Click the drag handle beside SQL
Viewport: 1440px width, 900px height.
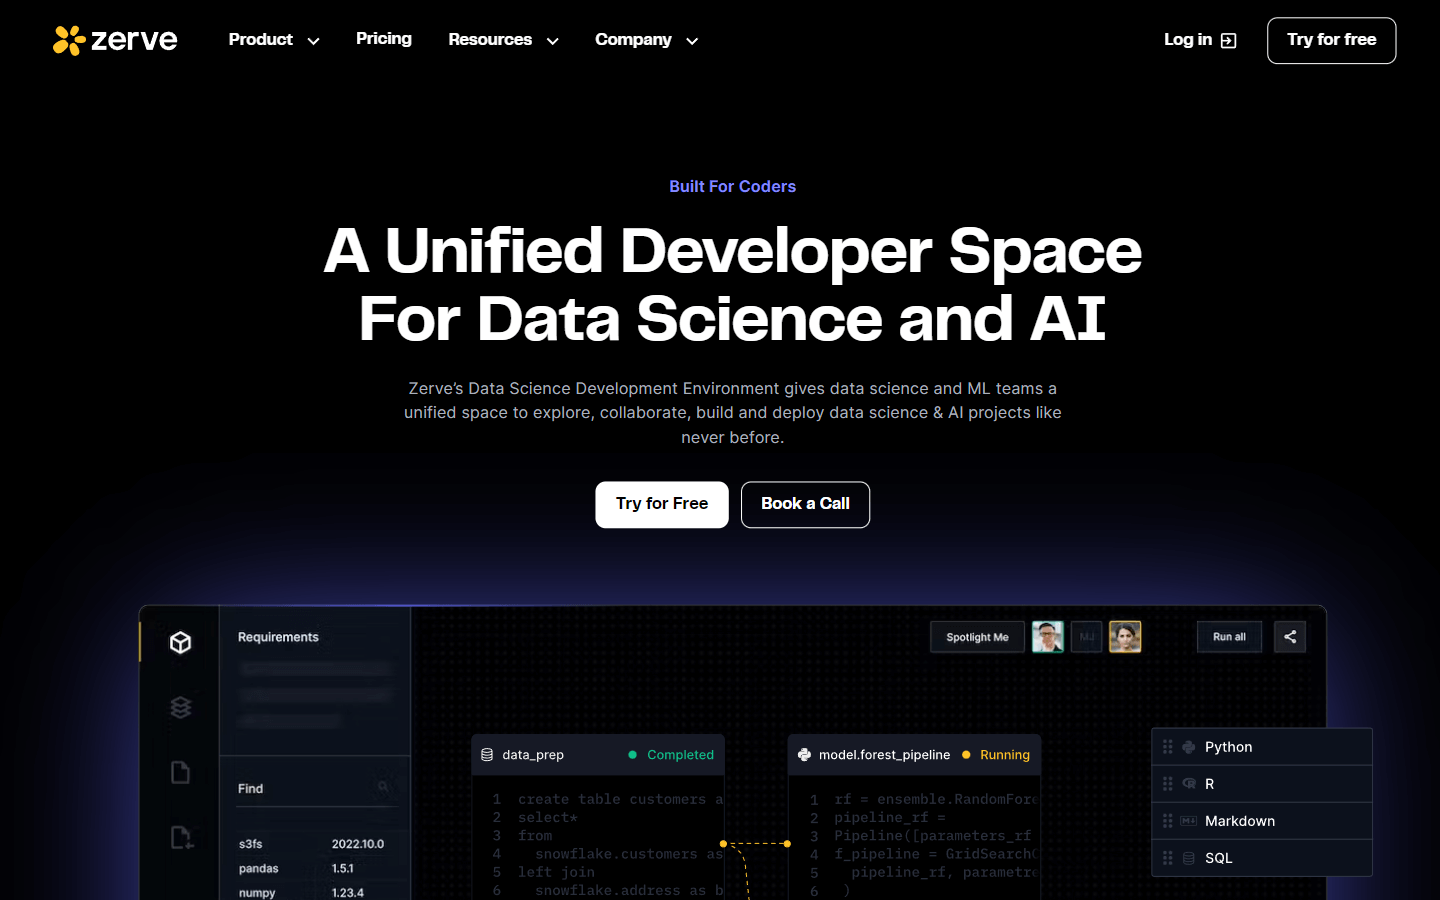[1167, 858]
